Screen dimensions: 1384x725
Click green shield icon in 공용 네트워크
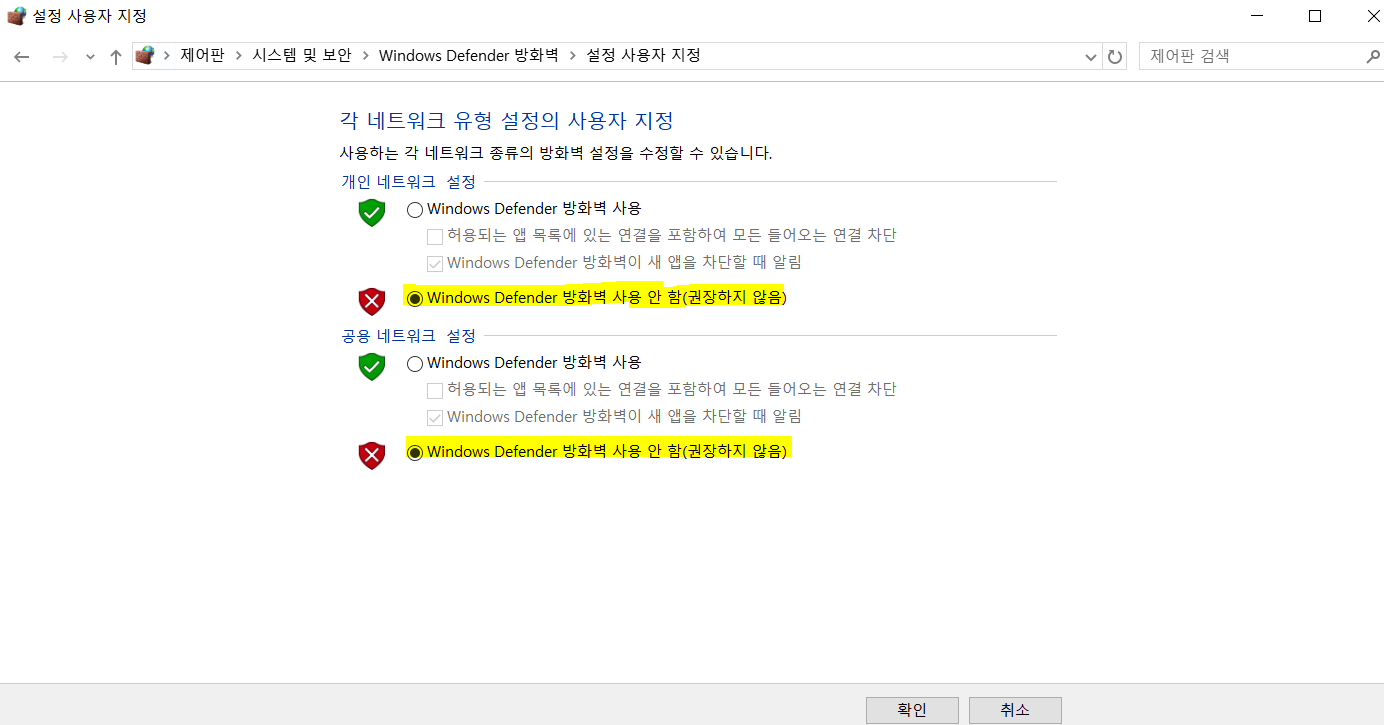tap(372, 366)
